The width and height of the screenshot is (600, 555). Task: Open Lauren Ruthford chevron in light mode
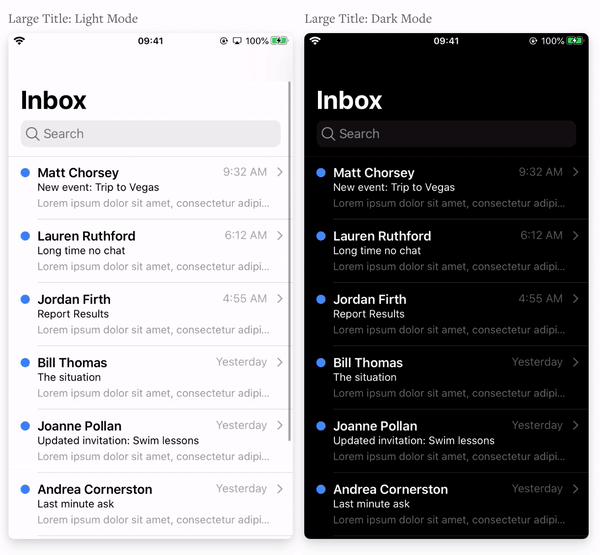point(280,235)
